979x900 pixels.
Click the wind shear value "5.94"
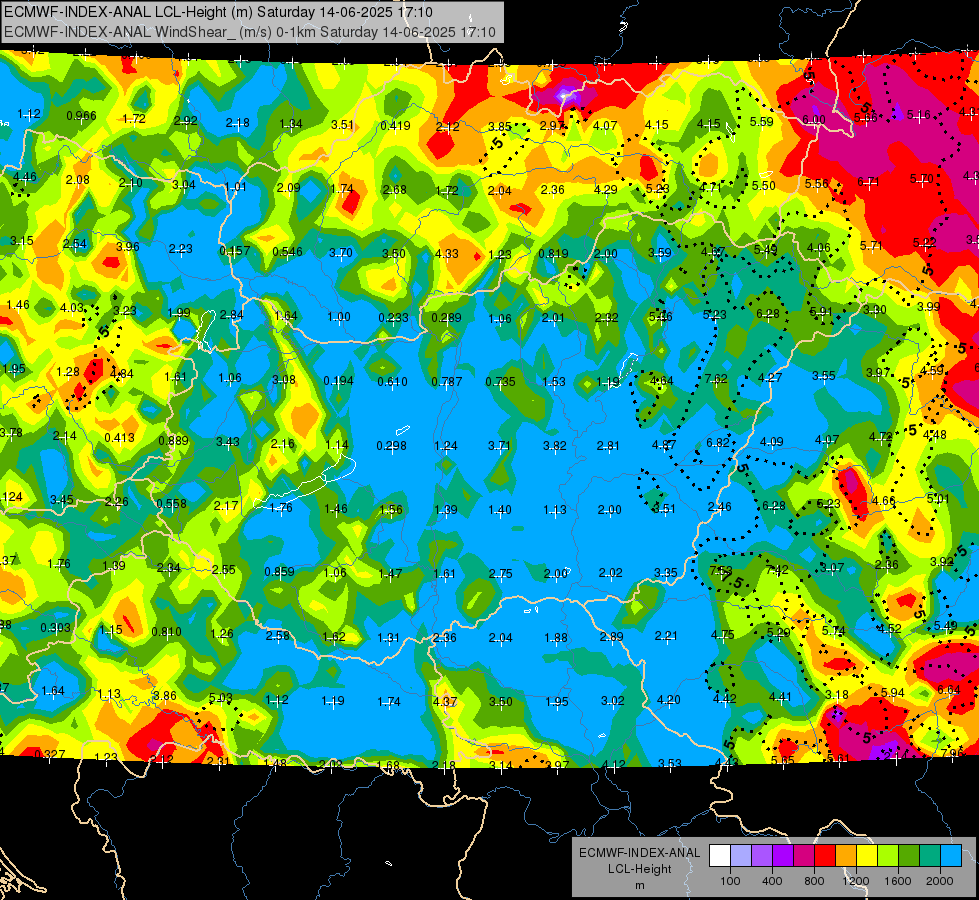[893, 692]
